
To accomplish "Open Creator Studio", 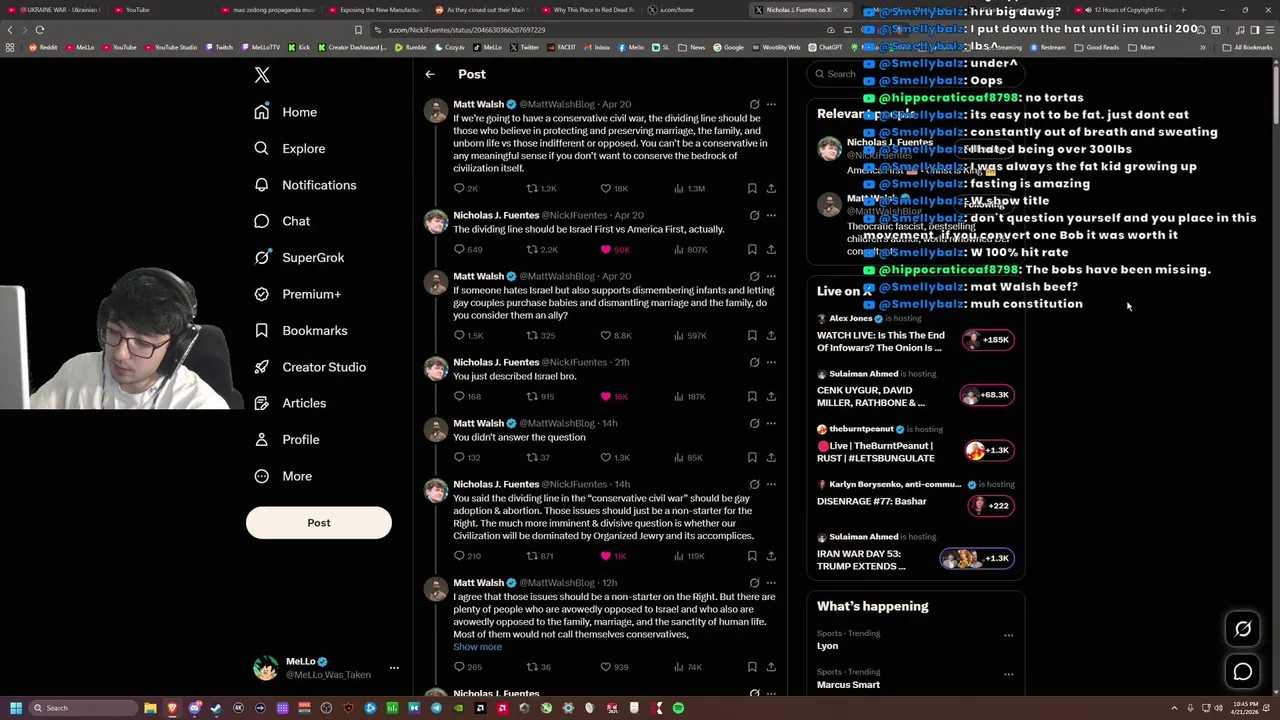I will pos(309,367).
